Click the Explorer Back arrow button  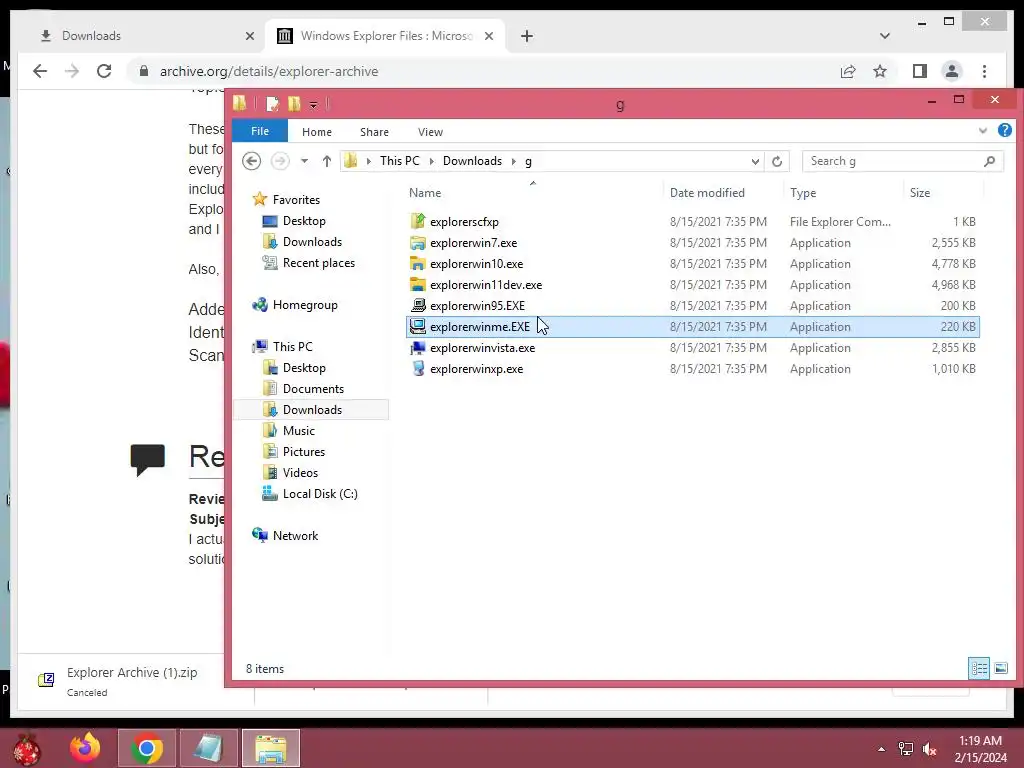coord(251,161)
